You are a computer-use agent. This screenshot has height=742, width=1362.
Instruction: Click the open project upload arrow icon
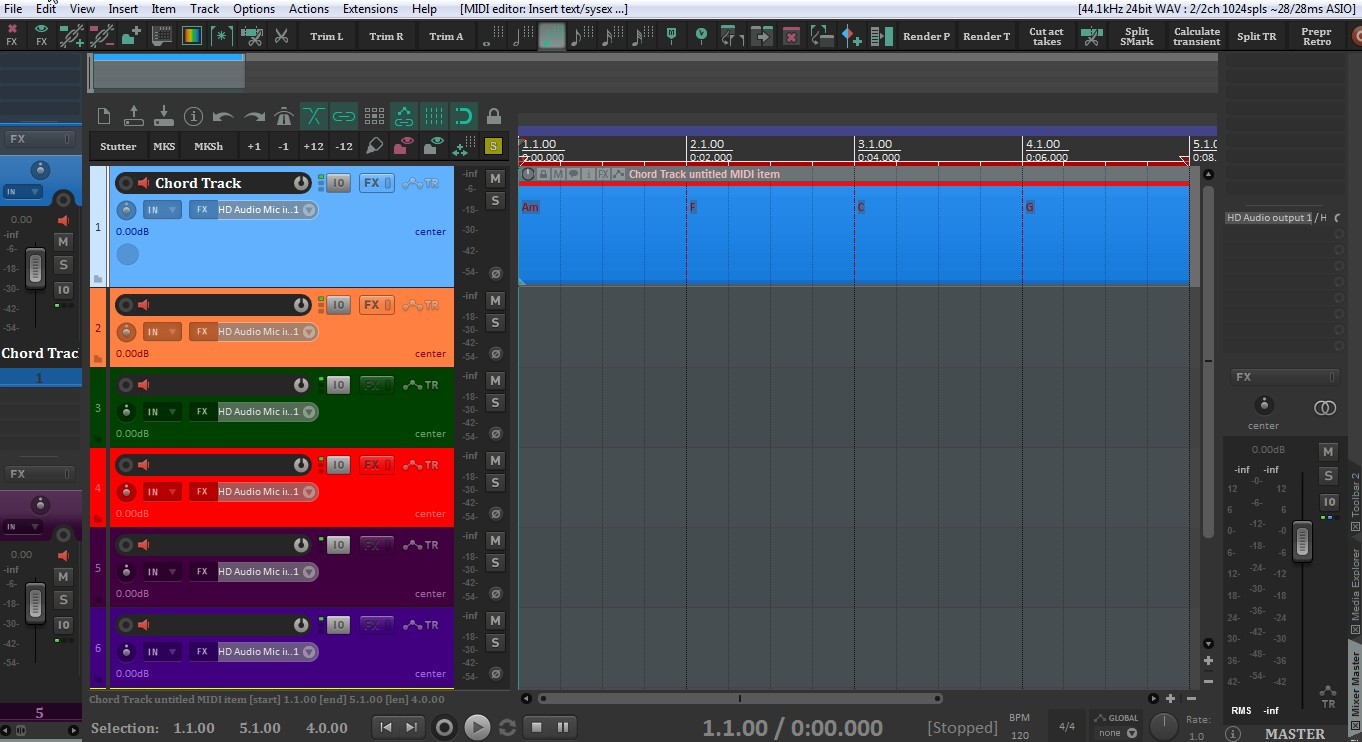133,116
